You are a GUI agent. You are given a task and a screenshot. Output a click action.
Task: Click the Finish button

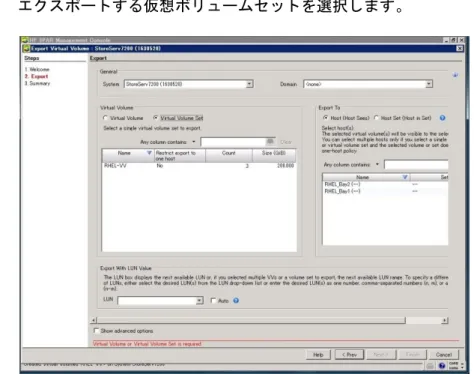pyautogui.click(x=413, y=355)
